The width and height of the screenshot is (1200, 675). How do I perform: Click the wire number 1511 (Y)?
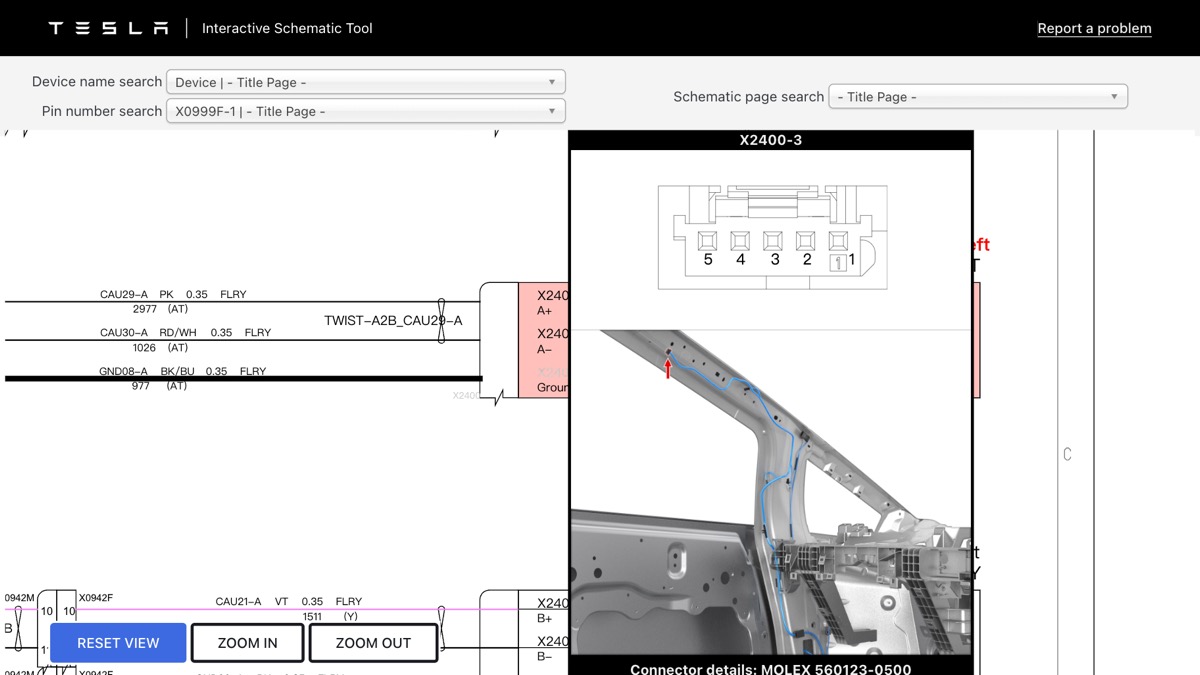click(x=330, y=616)
